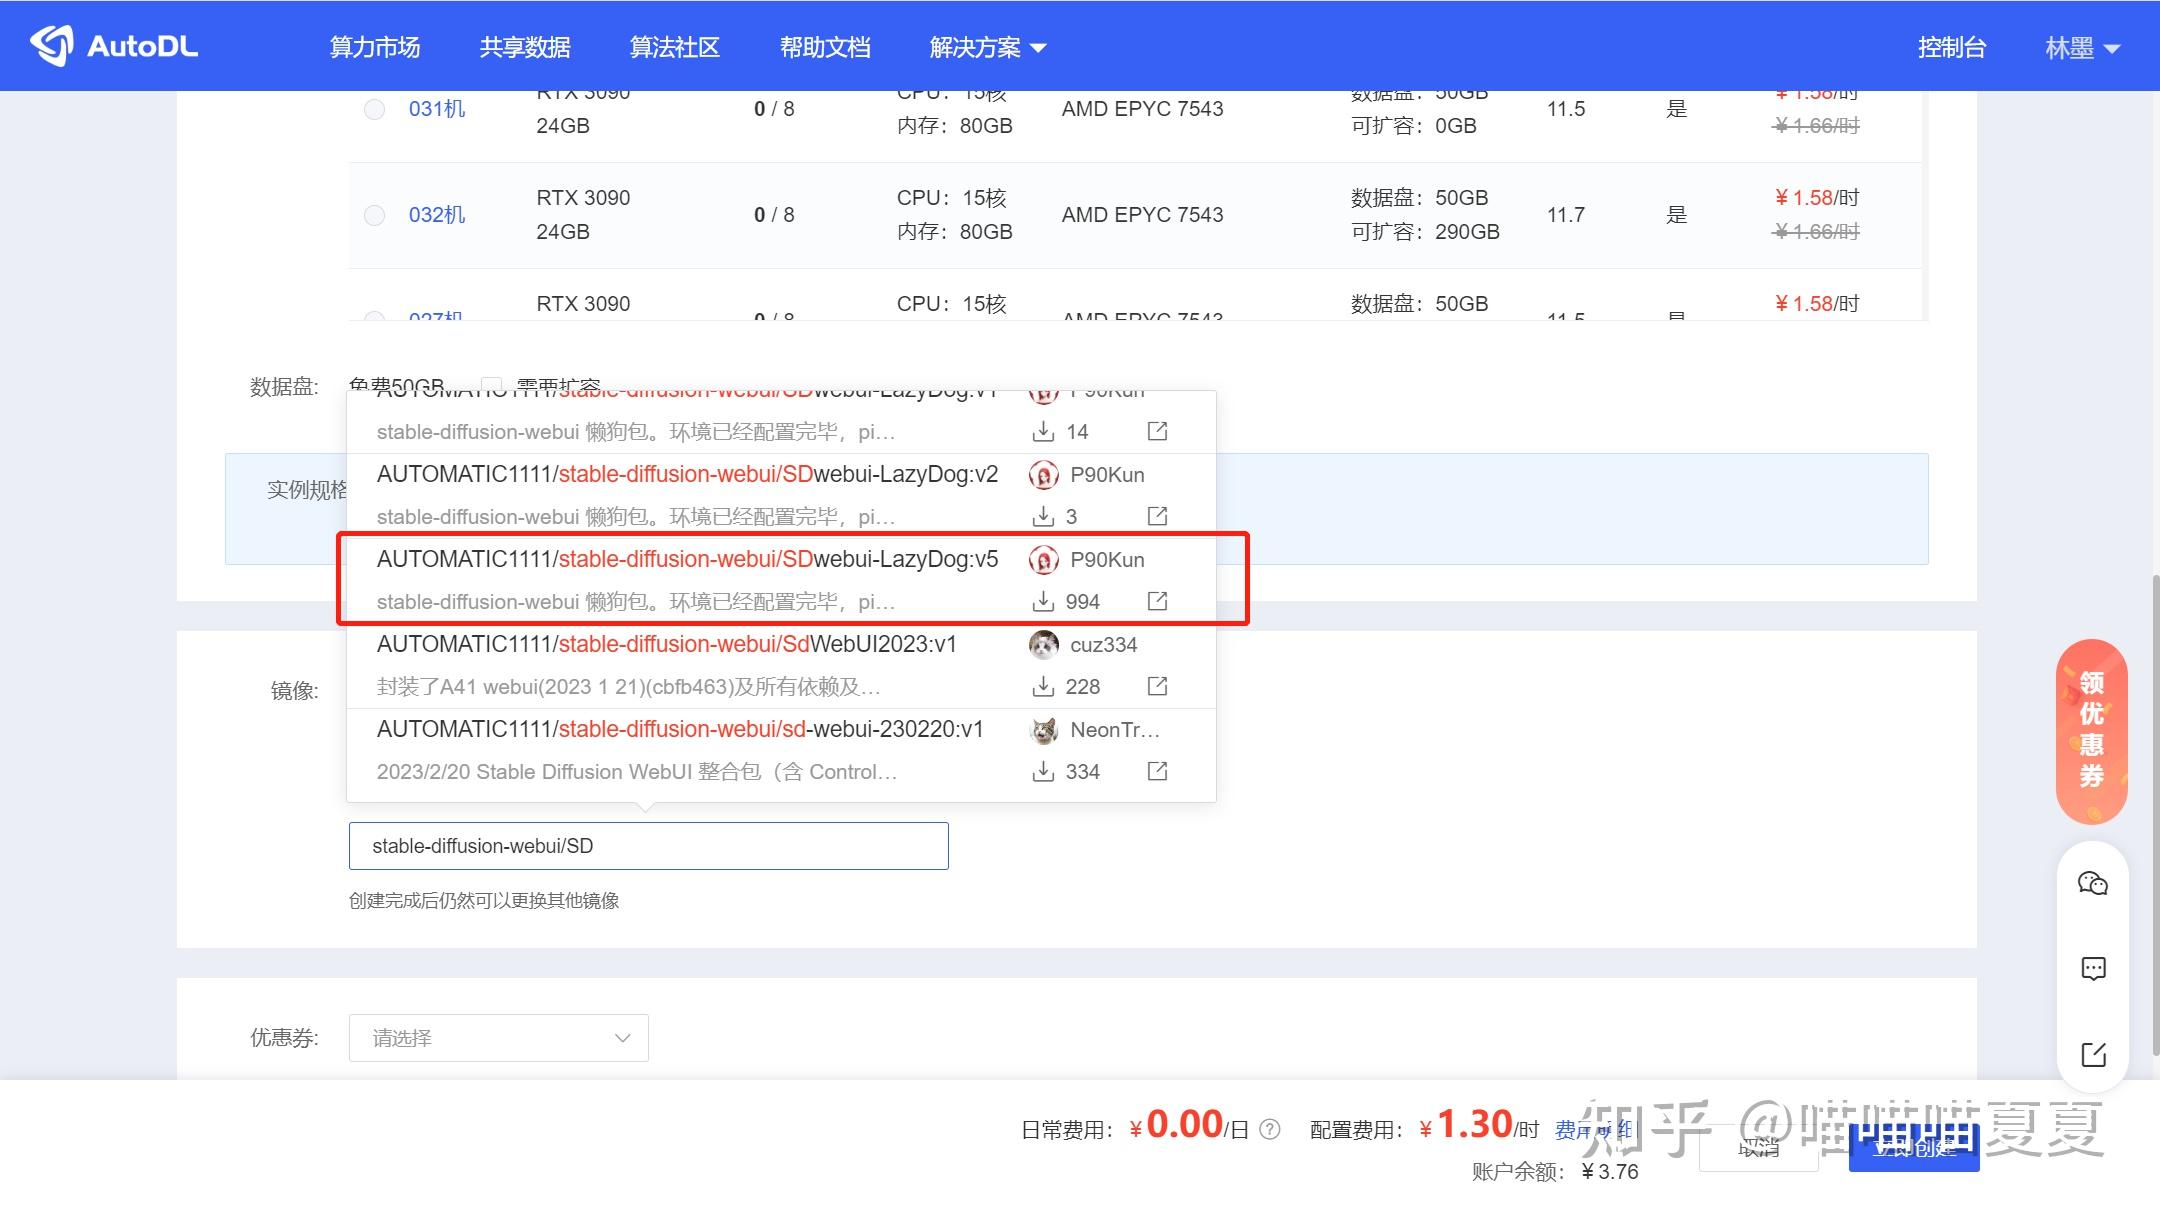Select the 032机 radio button
The width and height of the screenshot is (2160, 1214).
[x=374, y=215]
